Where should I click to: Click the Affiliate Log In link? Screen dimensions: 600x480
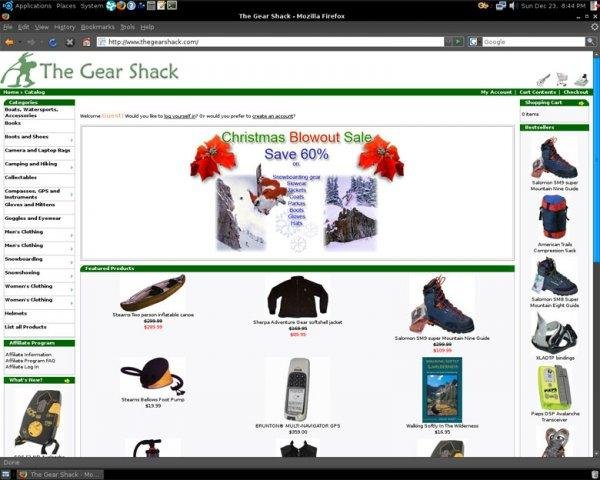click(22, 367)
